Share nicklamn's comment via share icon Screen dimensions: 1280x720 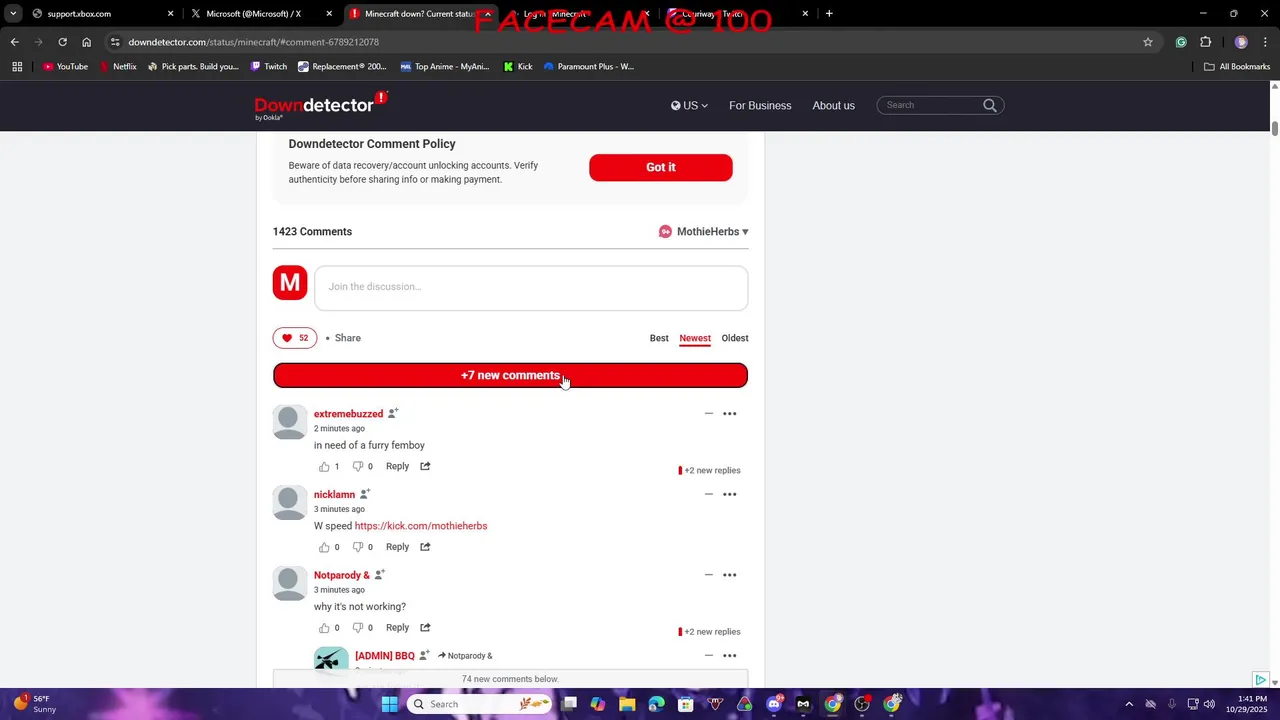click(x=425, y=547)
